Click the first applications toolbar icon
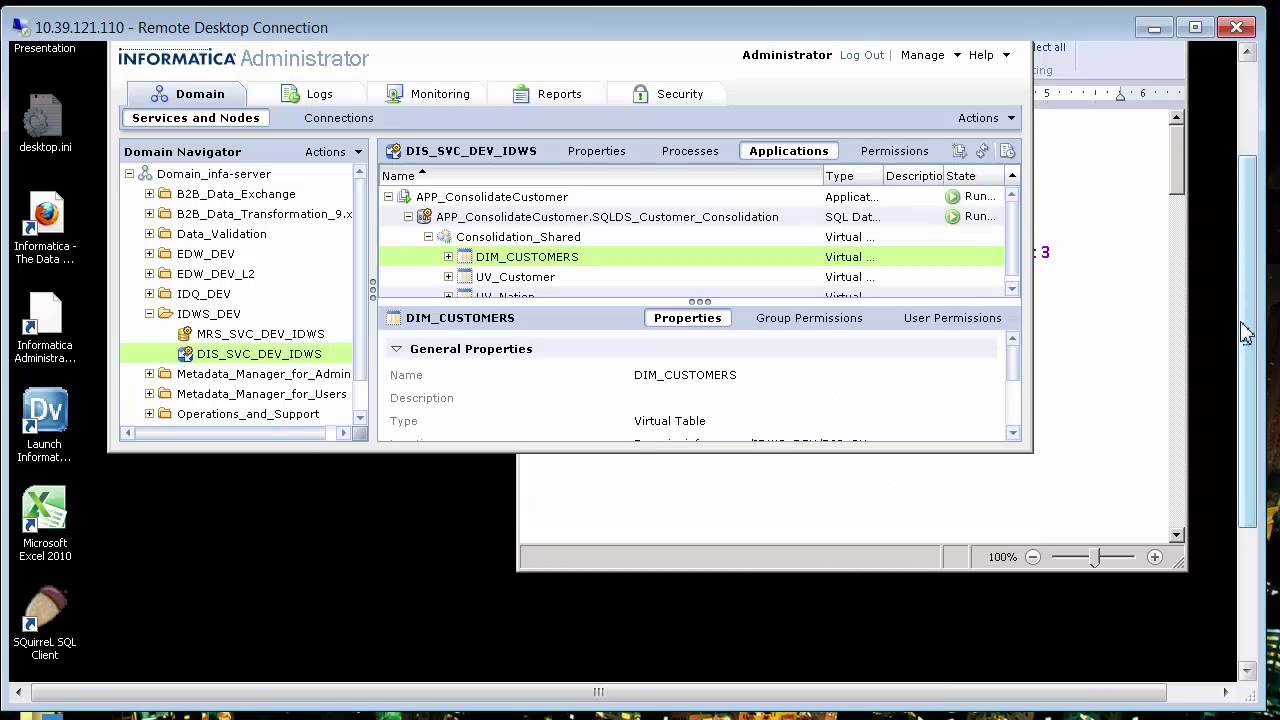Viewport: 1280px width, 720px height. pyautogui.click(x=959, y=151)
